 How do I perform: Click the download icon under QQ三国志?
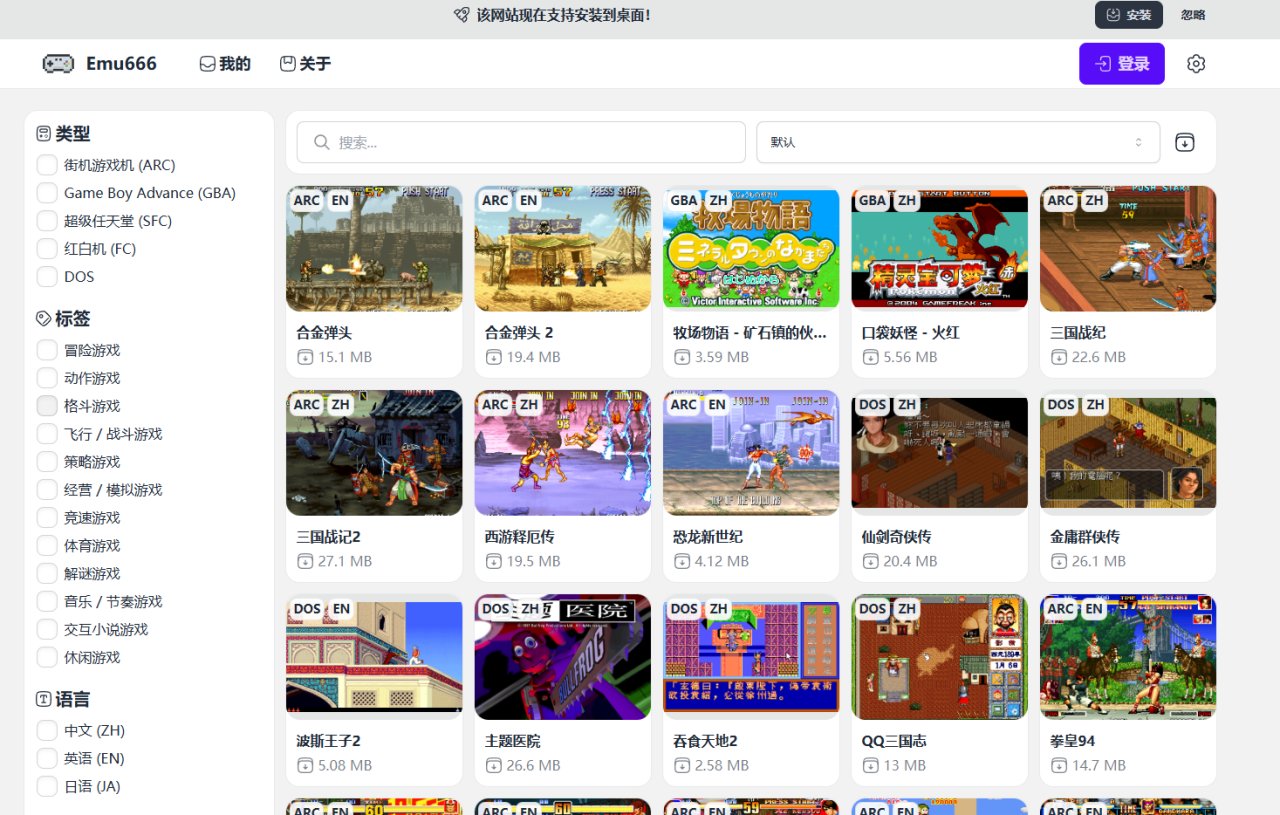[x=870, y=765]
